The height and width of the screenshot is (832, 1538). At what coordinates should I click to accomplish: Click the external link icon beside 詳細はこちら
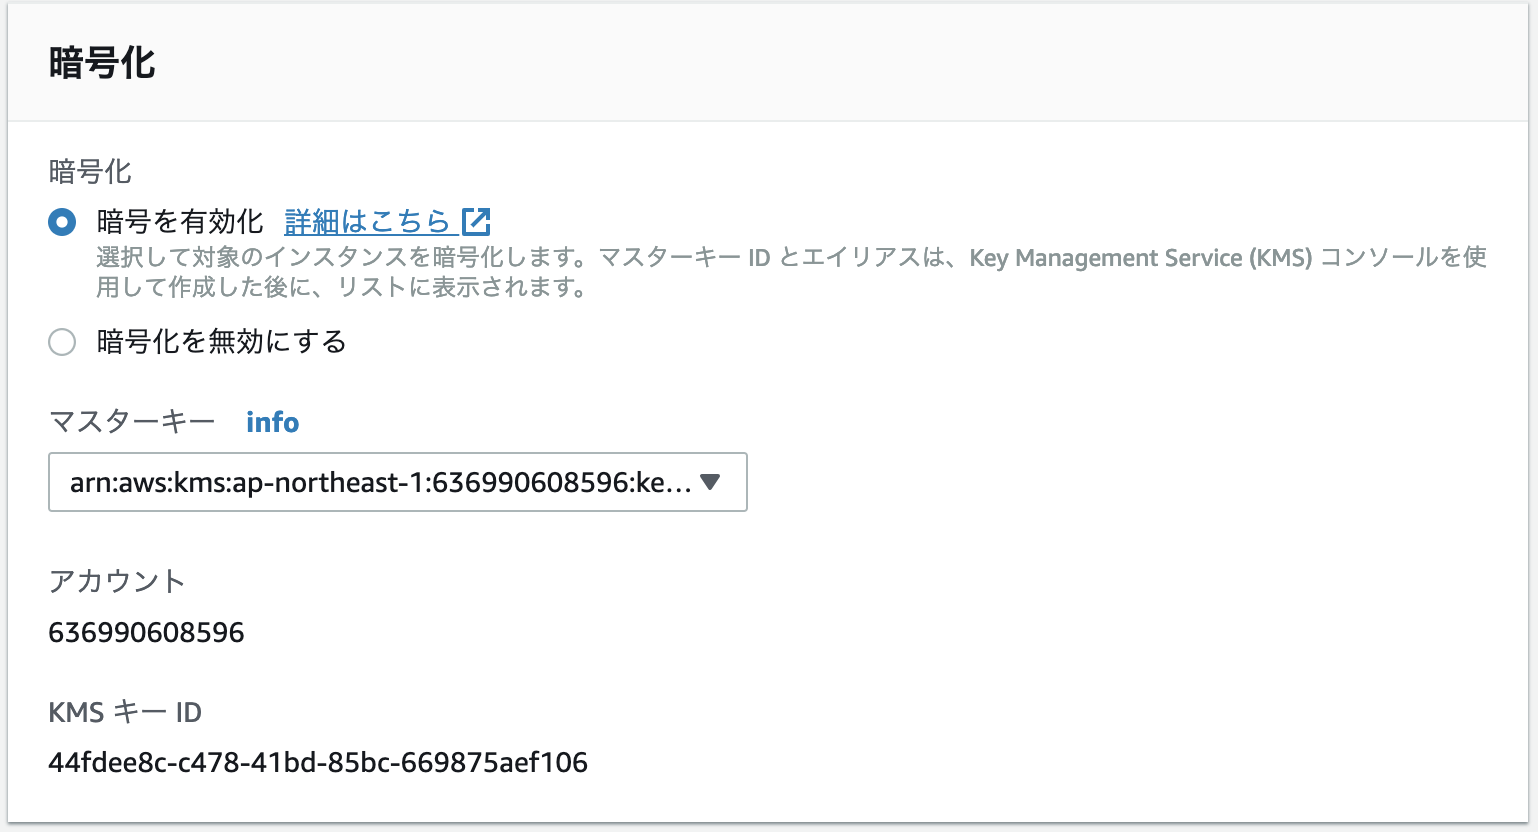pyautogui.click(x=476, y=221)
